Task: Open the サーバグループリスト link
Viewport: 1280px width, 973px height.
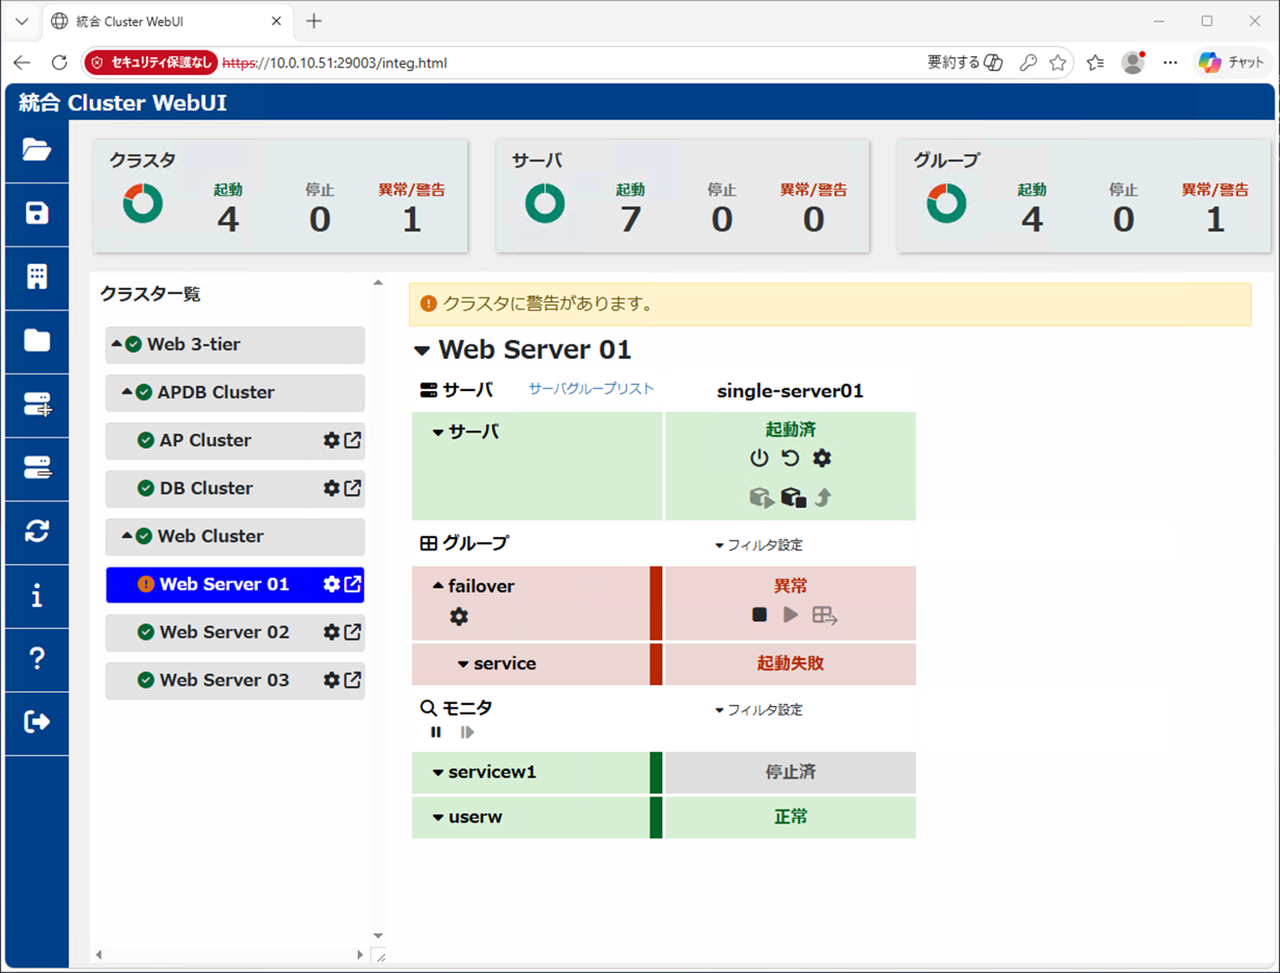Action: pos(591,389)
